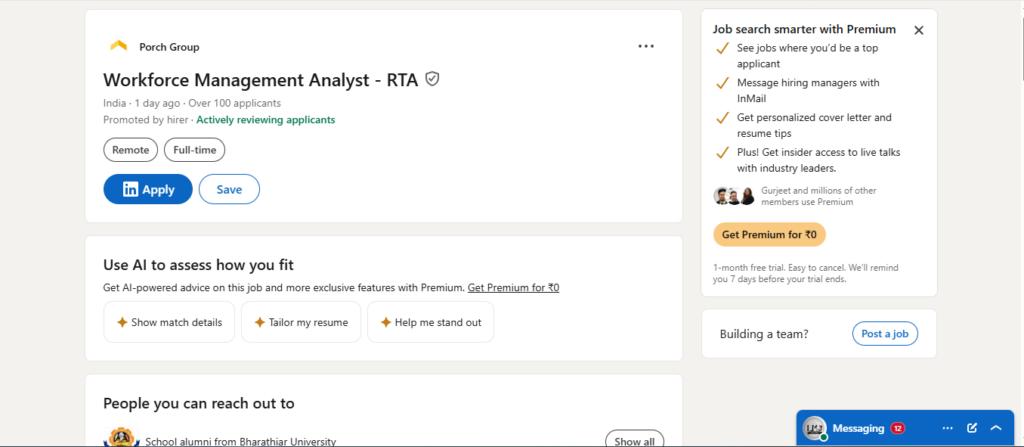Screen dimensions: 1024x447
Task: Click the Message hiring managers with InMail item
Action: pyautogui.click(x=808, y=91)
